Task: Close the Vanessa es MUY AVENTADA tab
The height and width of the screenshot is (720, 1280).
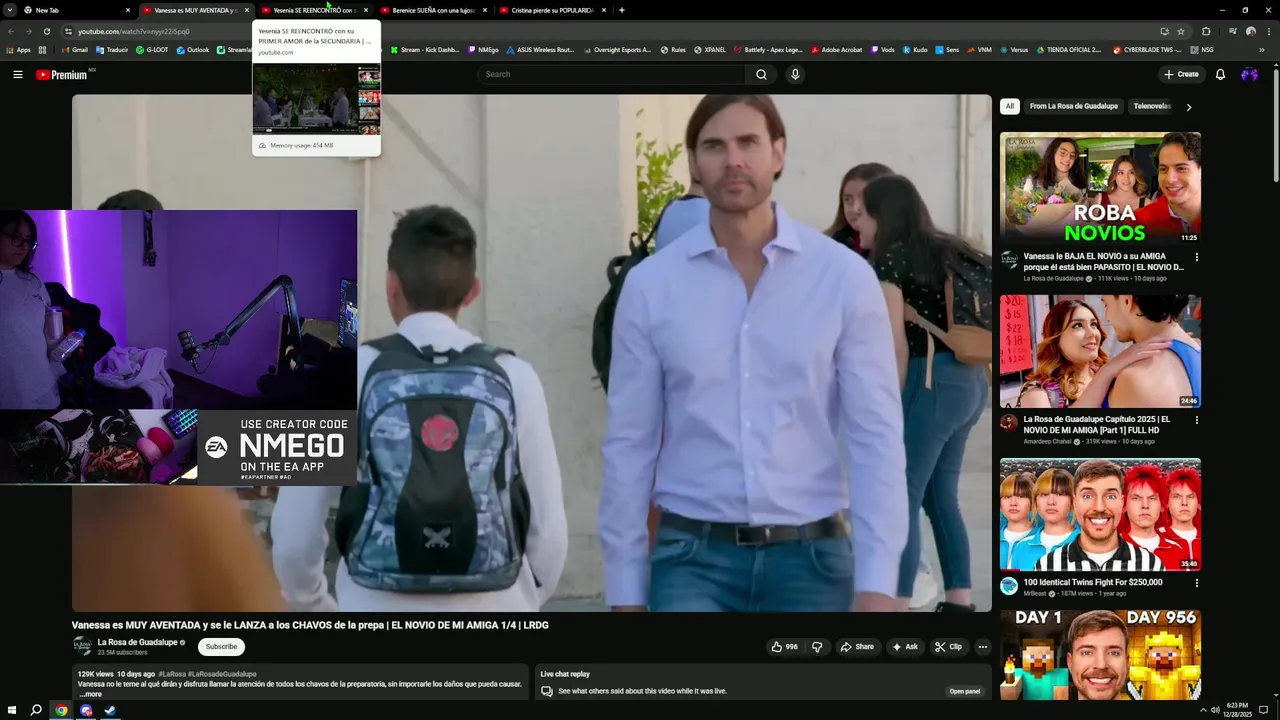Action: pos(246,10)
